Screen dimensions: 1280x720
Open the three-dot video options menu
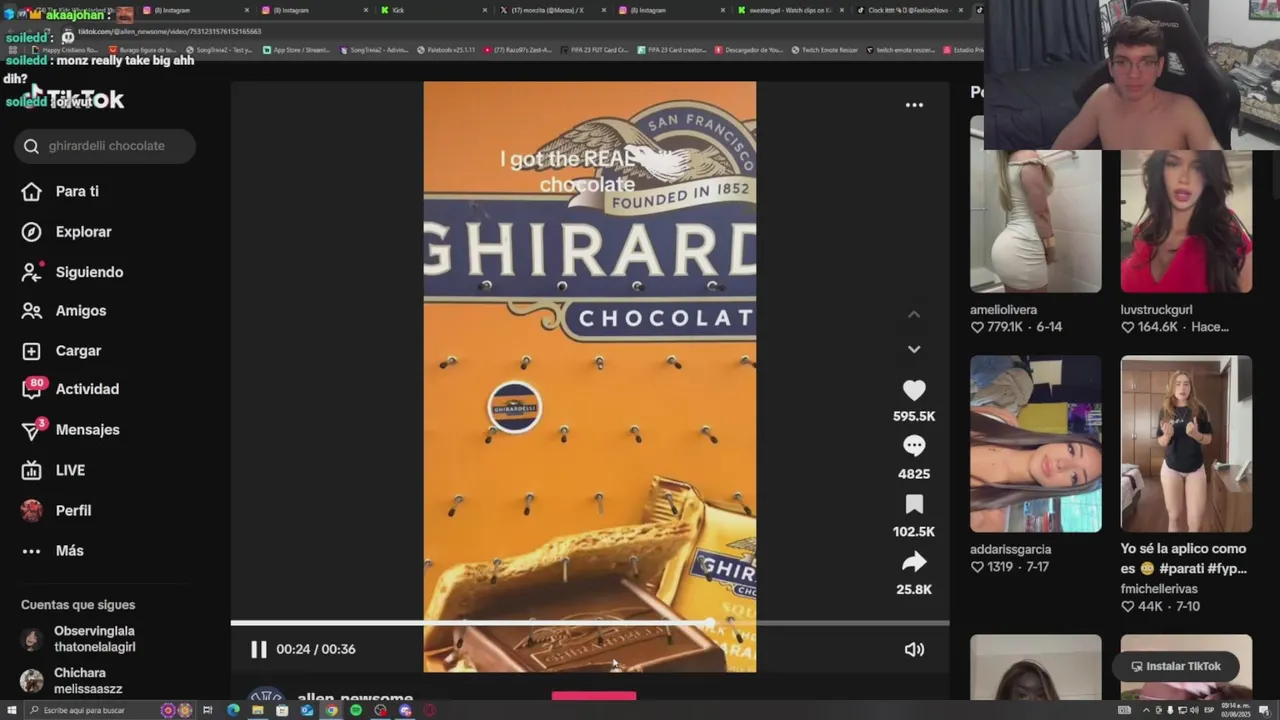[x=914, y=105]
